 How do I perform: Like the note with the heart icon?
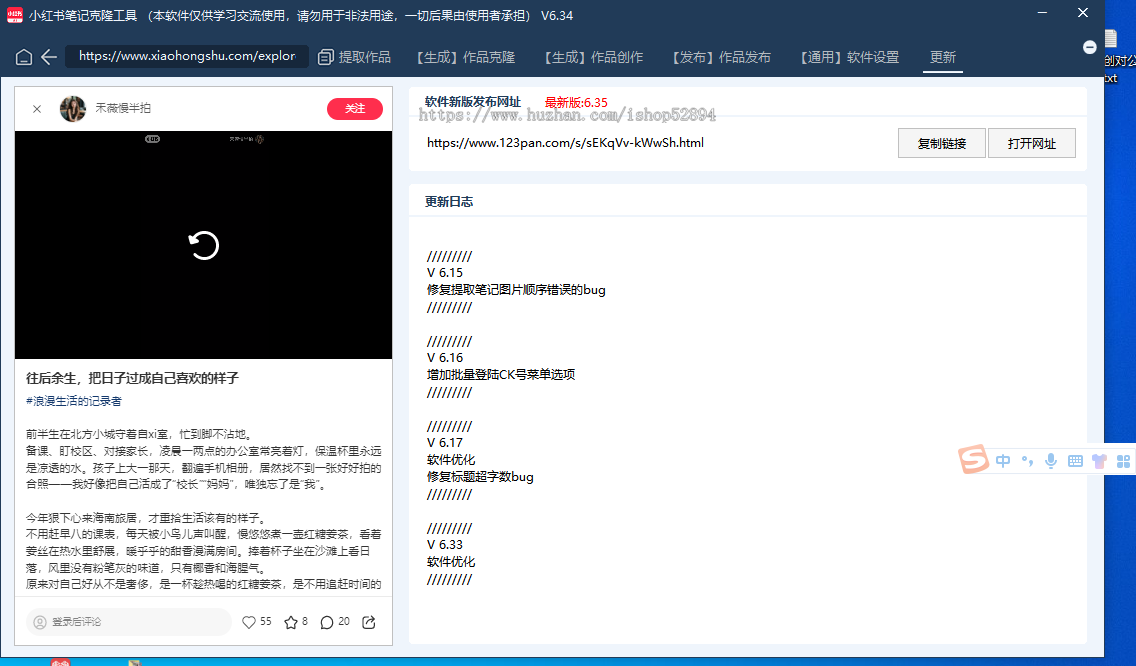coord(248,622)
